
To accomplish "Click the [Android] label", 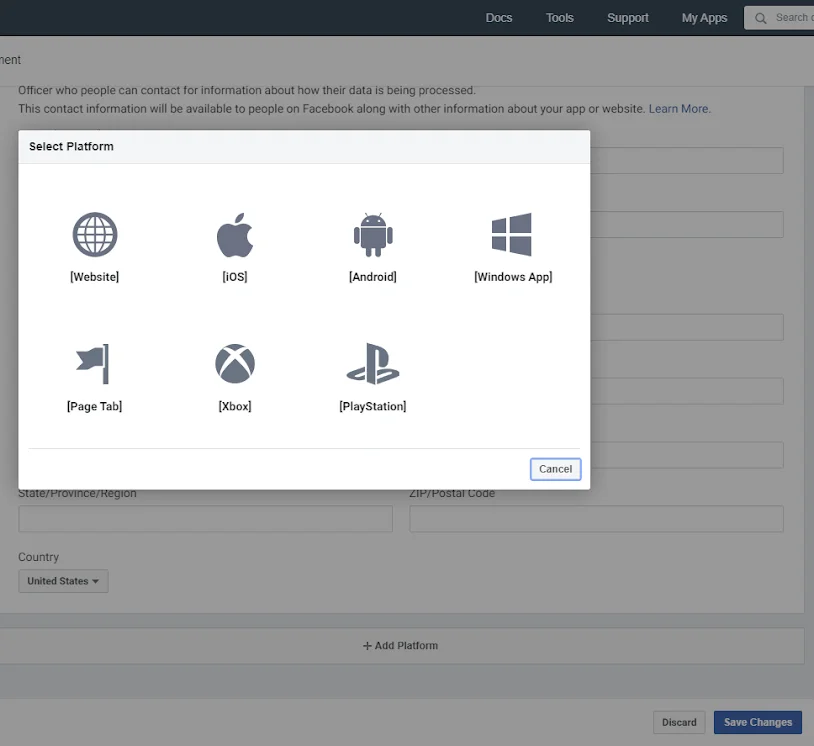I will click(373, 277).
